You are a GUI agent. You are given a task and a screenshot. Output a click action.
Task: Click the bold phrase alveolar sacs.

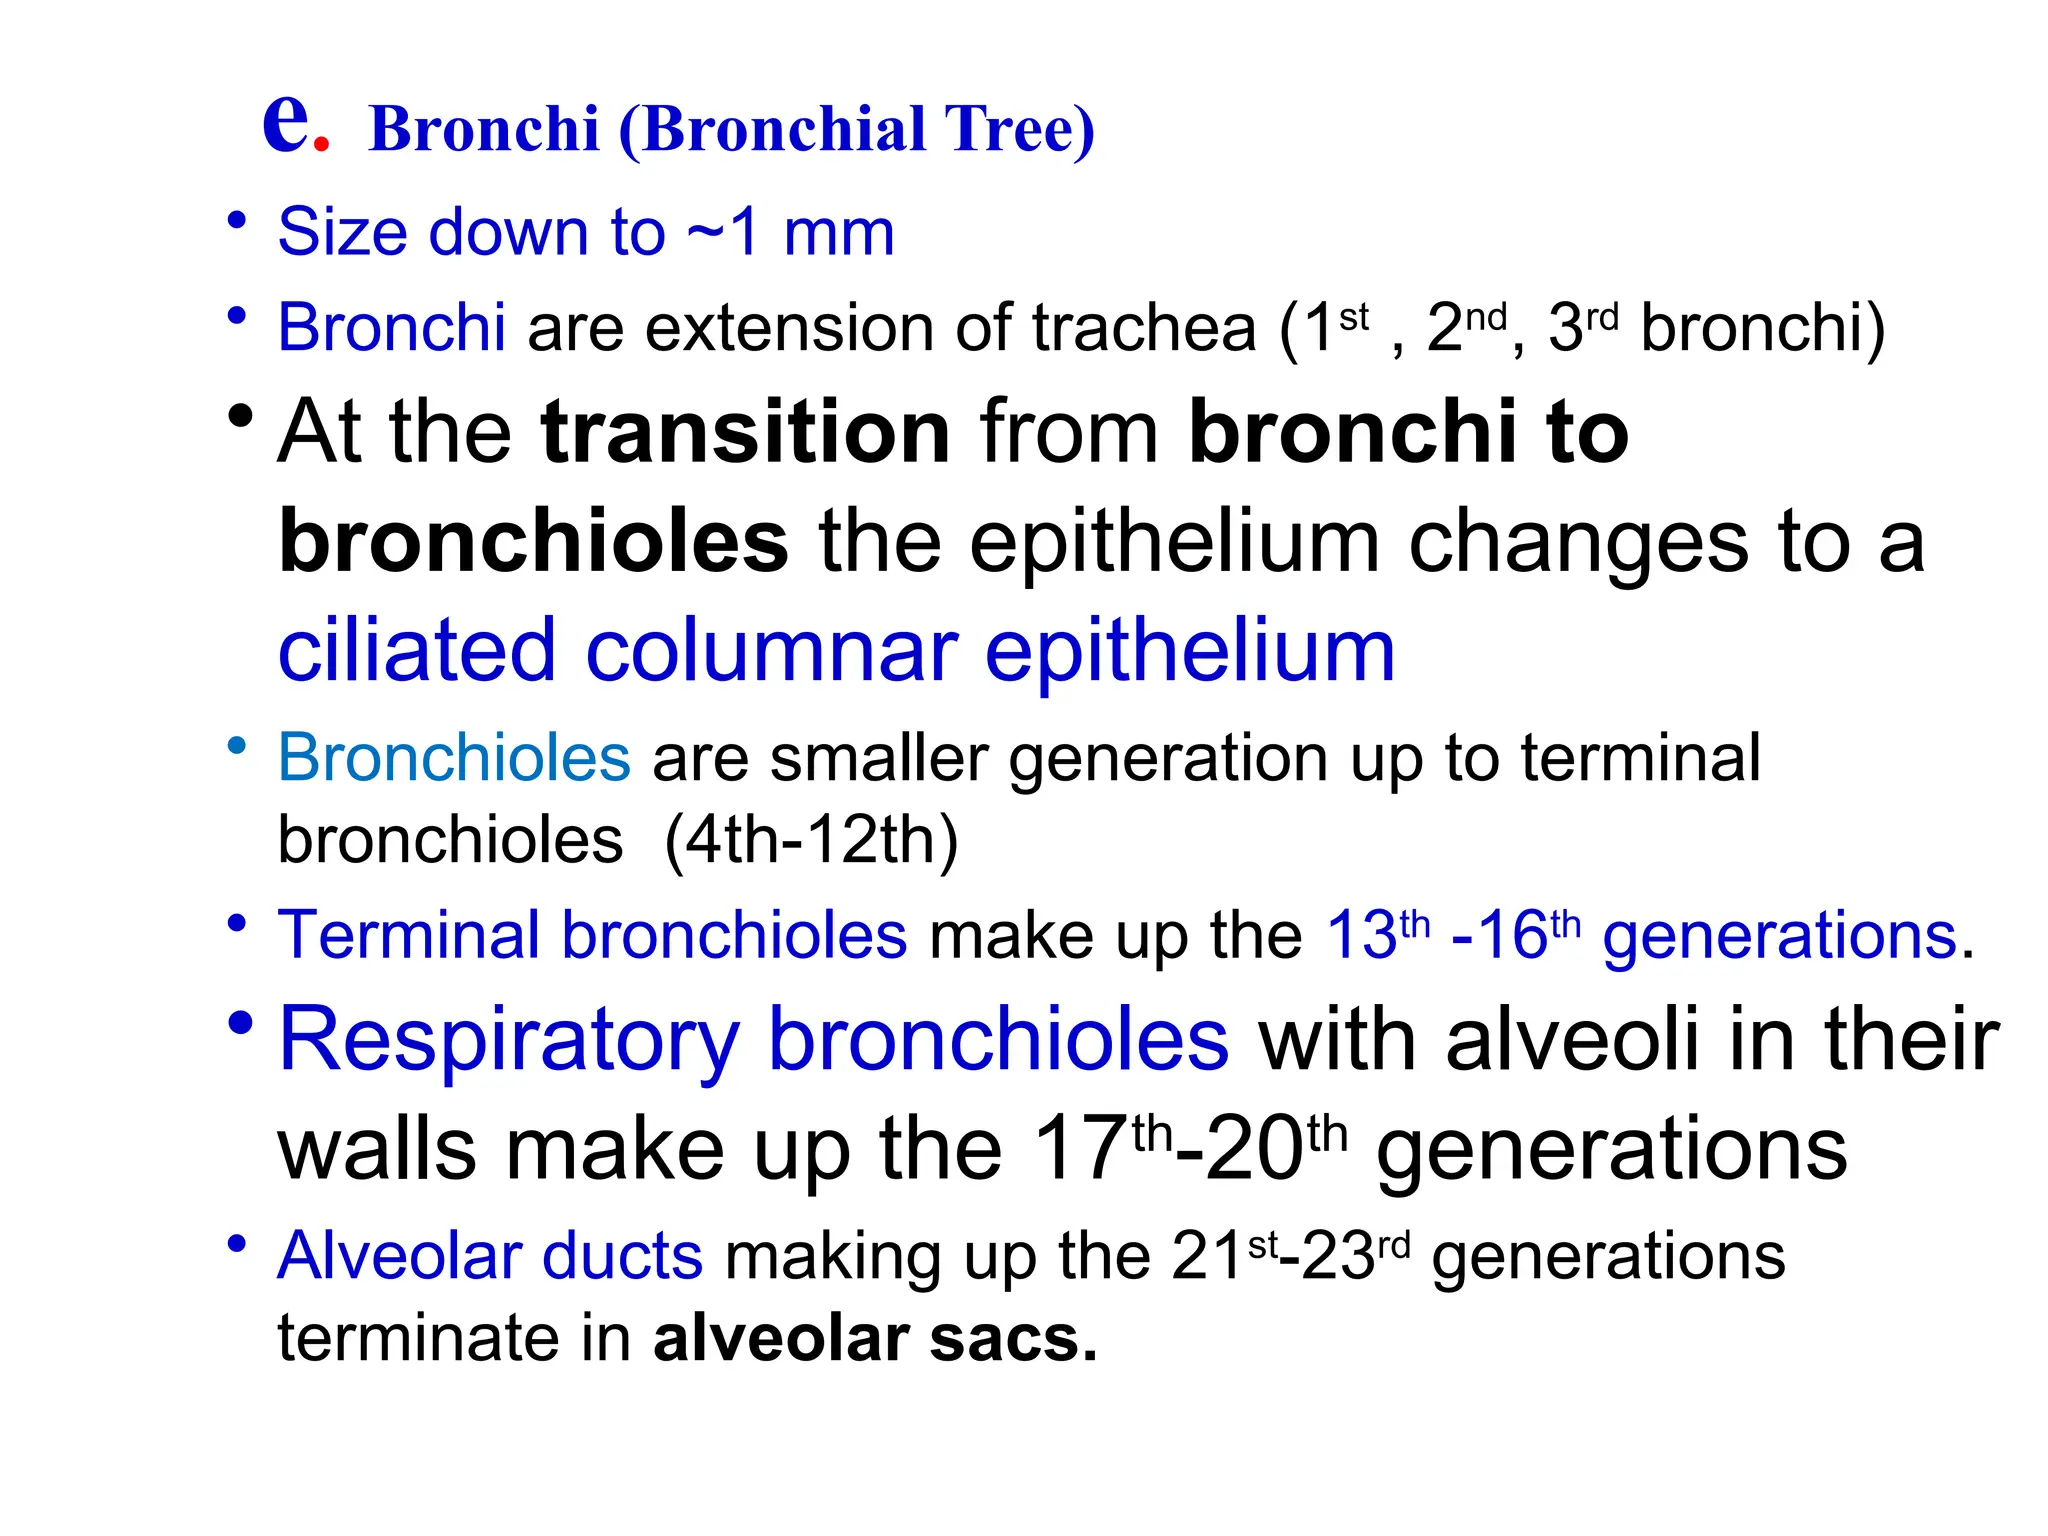(876, 1339)
